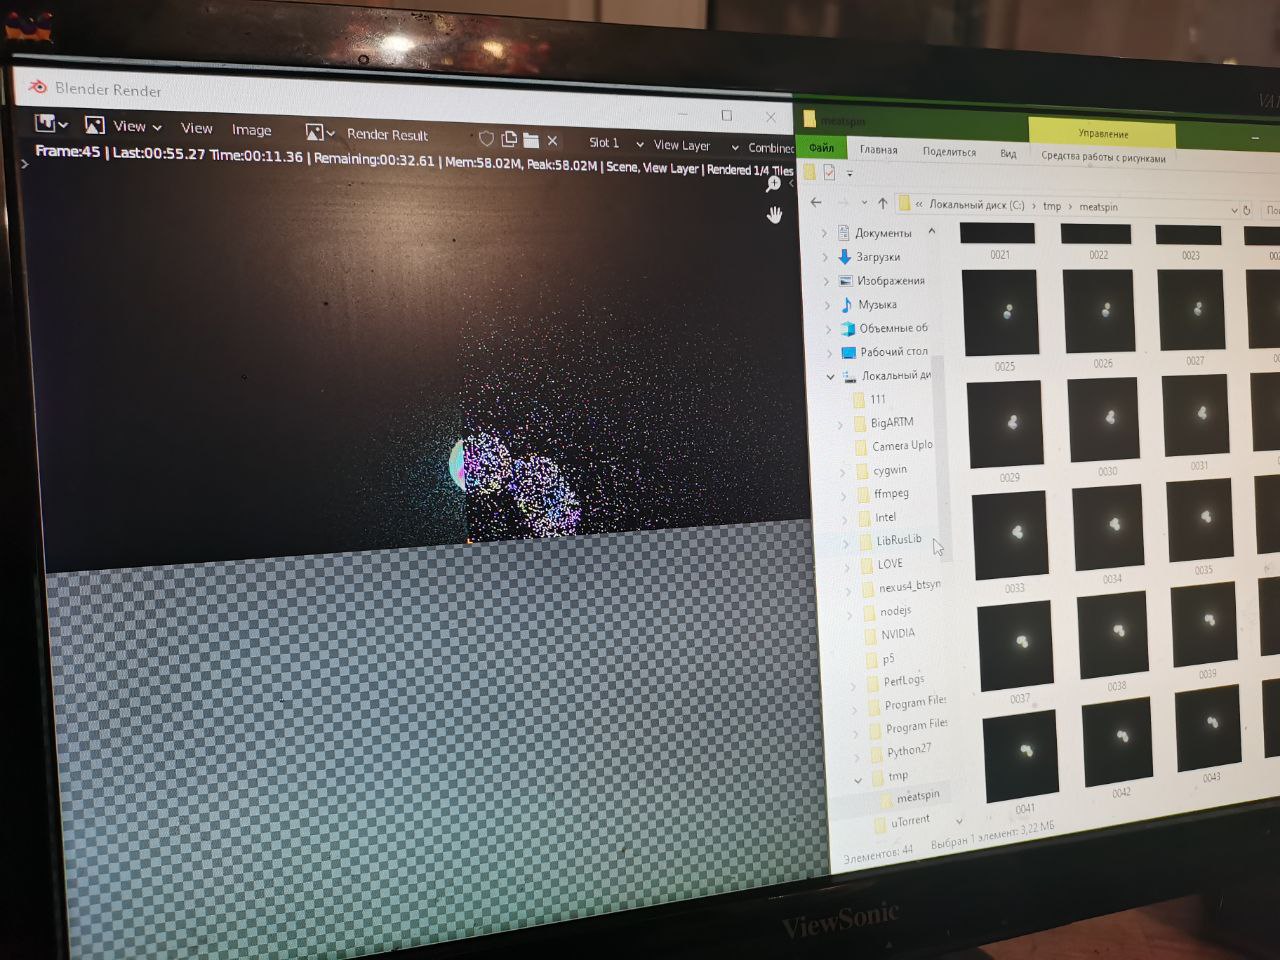The width and height of the screenshot is (1280, 960).
Task: Open the Combined pass dropdown
Action: [x=771, y=148]
